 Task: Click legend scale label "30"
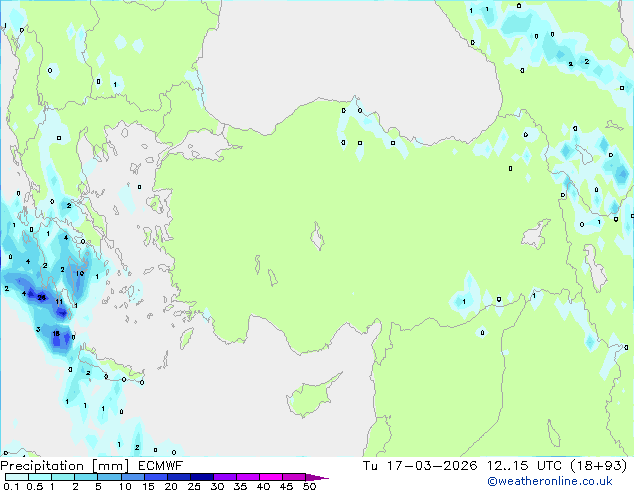[x=217, y=486]
